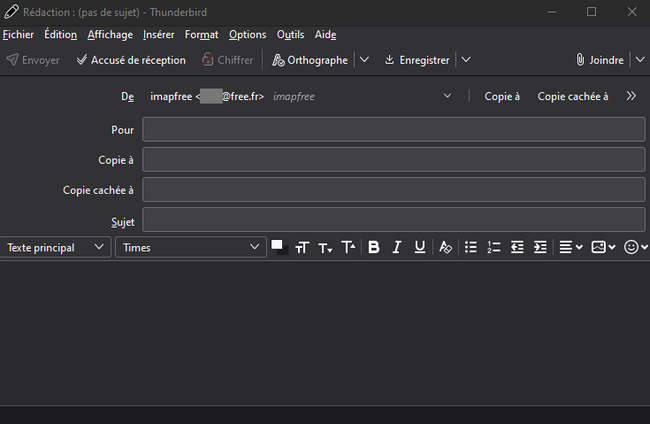
Task: Open the Aide menu
Action: [x=325, y=34]
